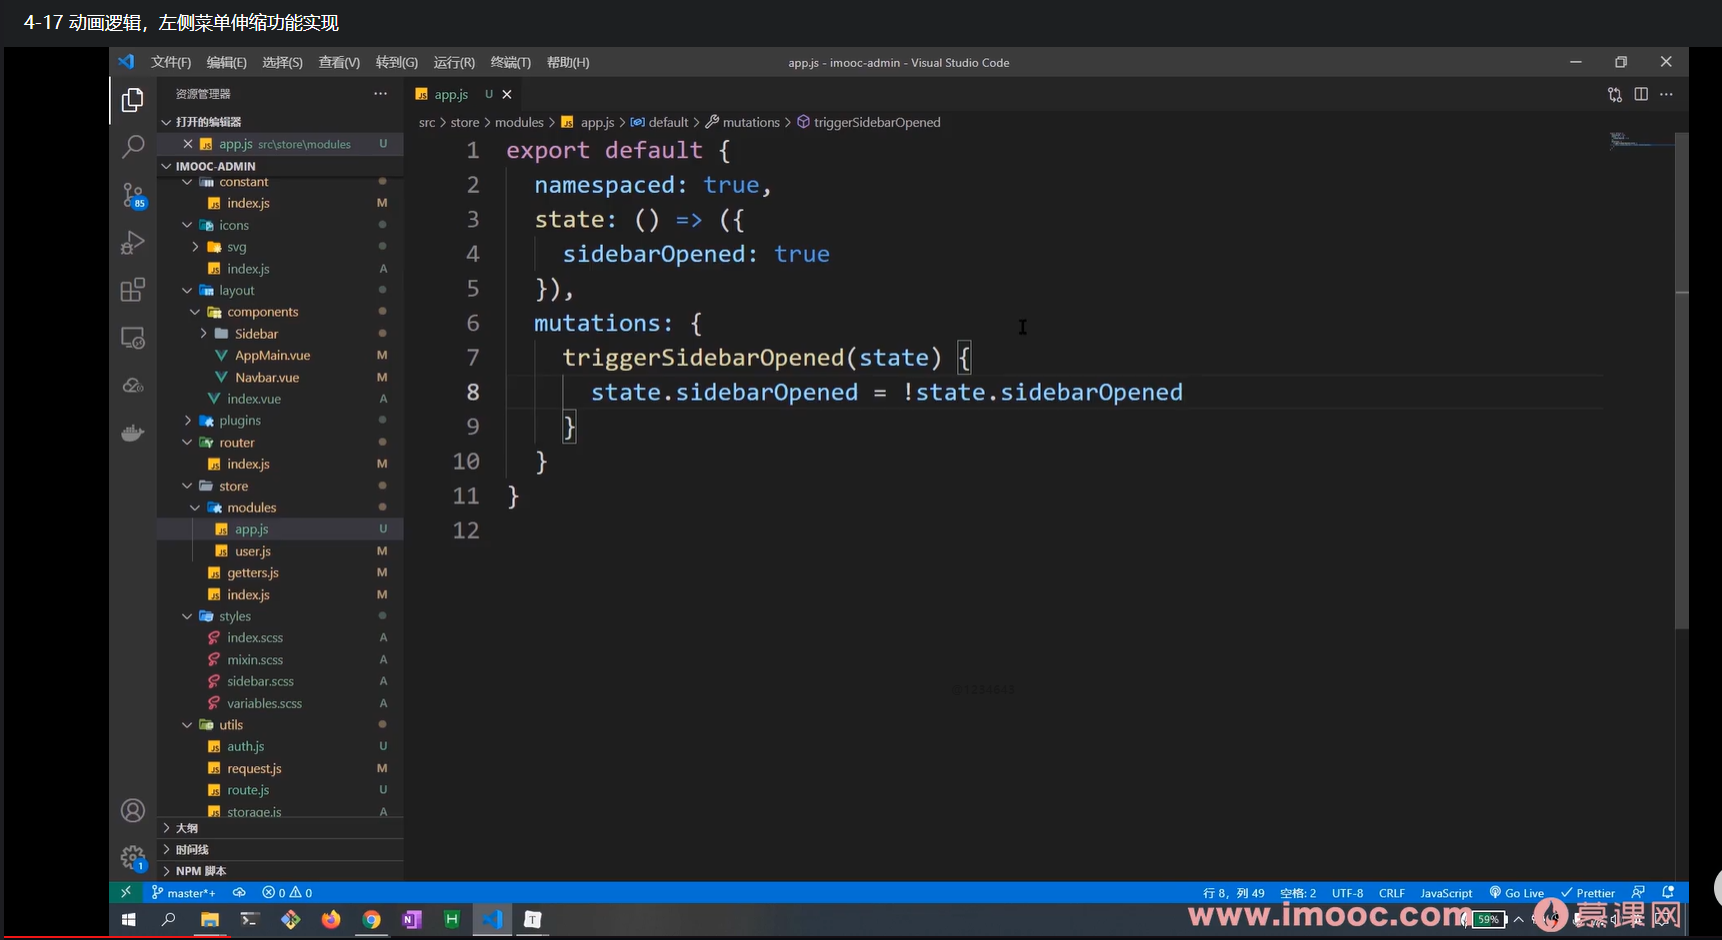
Task: Open the 运行(R) menu
Action: pyautogui.click(x=454, y=62)
